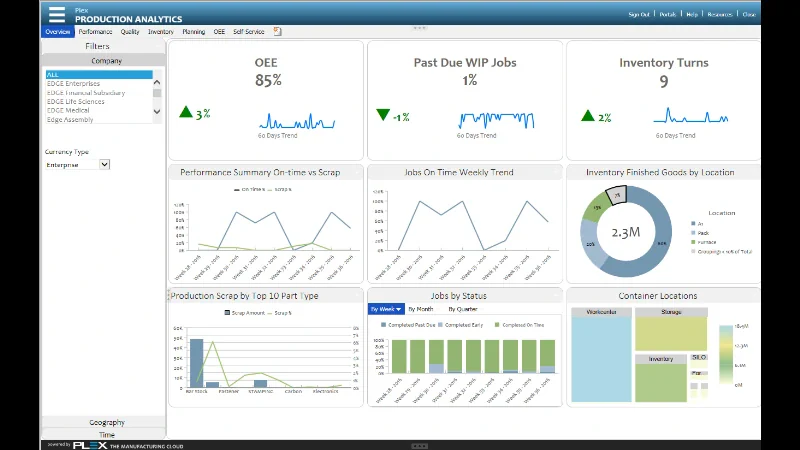This screenshot has width=800, height=450.
Task: Open the Performance tab
Action: [x=95, y=32]
